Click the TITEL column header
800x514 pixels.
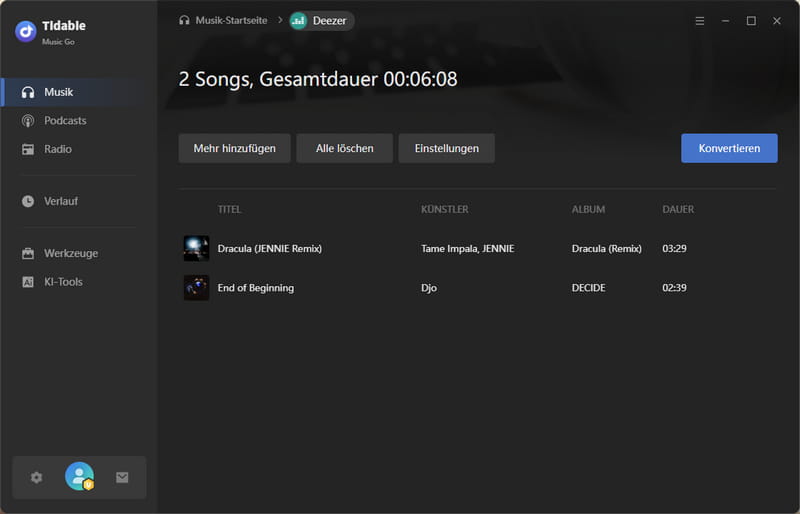[230, 209]
